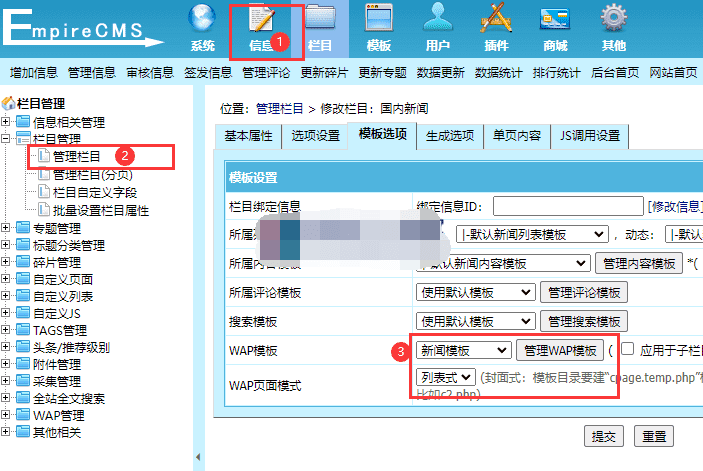
Task: Click the 专题管理 folder icon
Action: tap(23, 228)
